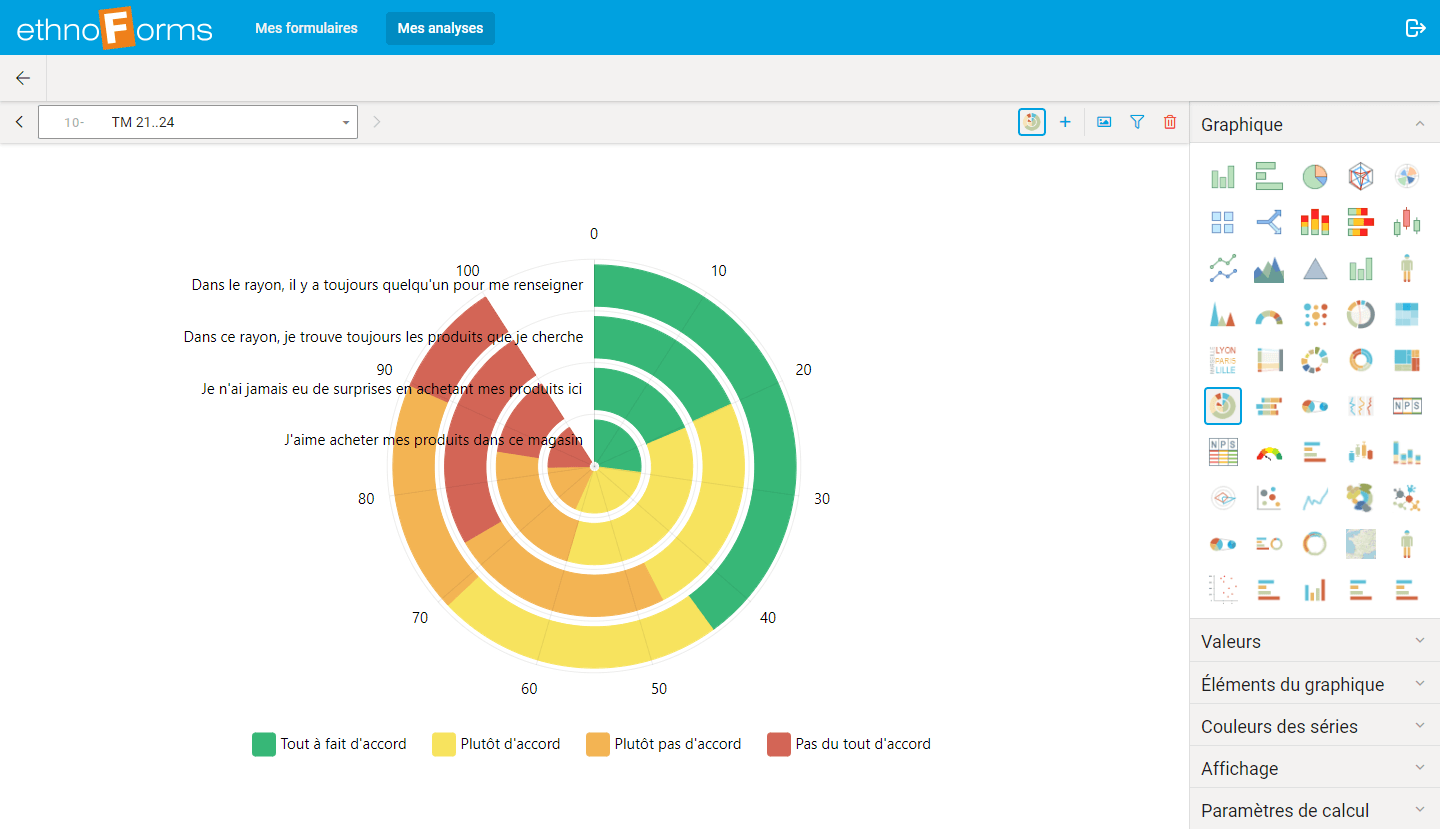Select the treemap chart type
The height and width of the screenshot is (829, 1440).
[x=1407, y=360]
